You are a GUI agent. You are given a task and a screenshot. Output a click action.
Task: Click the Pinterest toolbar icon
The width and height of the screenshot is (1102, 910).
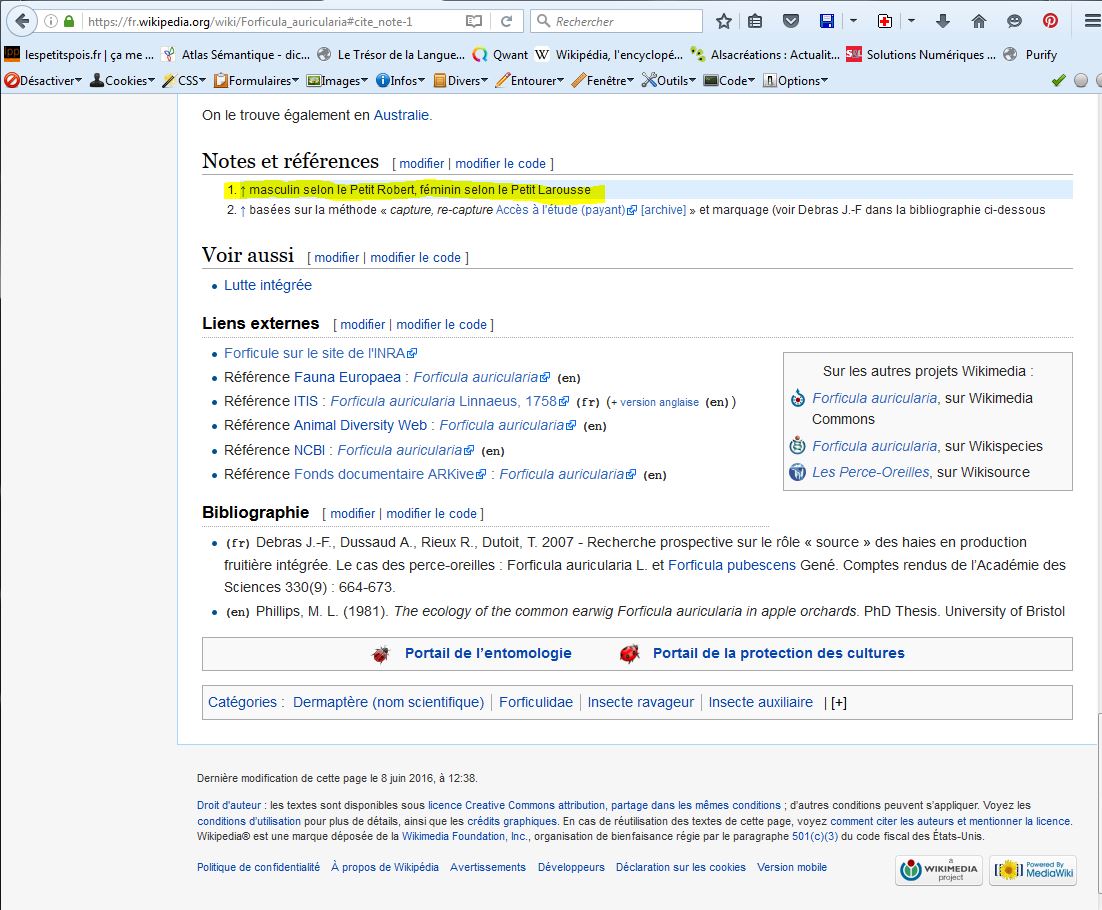(x=1050, y=21)
